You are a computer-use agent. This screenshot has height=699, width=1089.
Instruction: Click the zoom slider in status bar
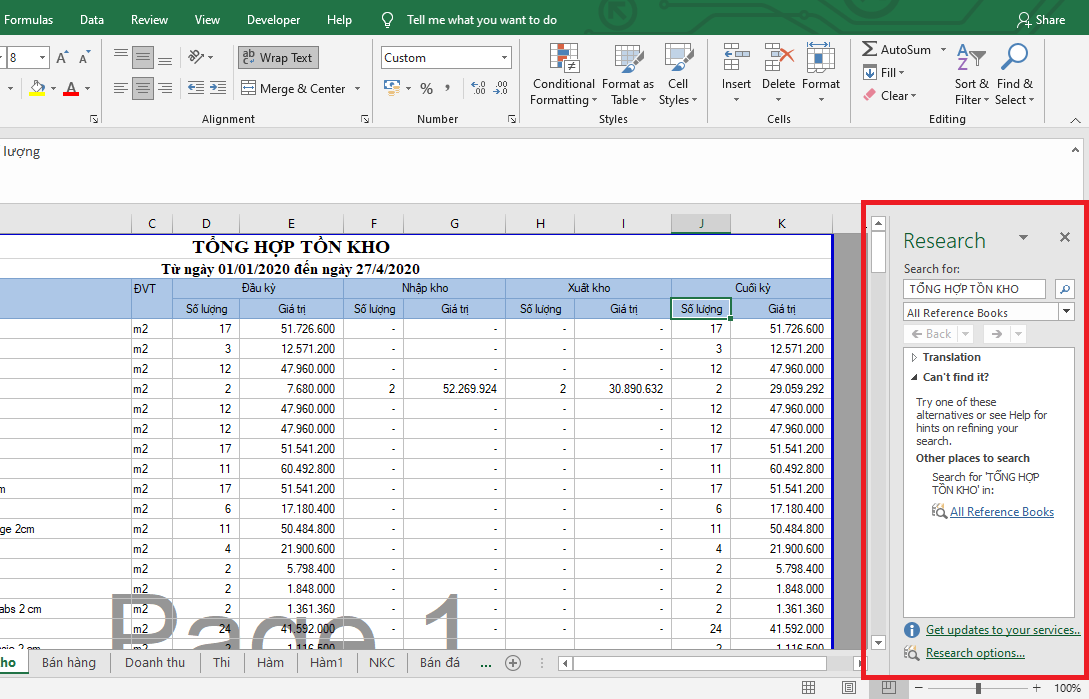click(978, 688)
